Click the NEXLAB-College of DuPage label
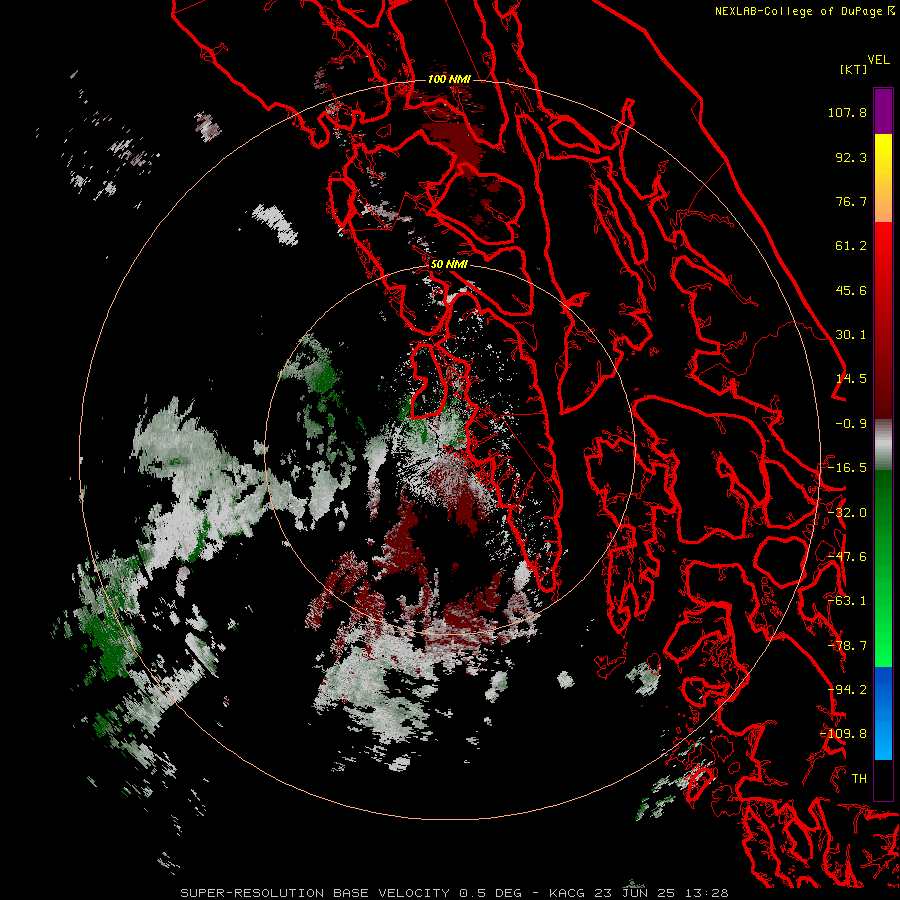900x900 pixels. (798, 11)
